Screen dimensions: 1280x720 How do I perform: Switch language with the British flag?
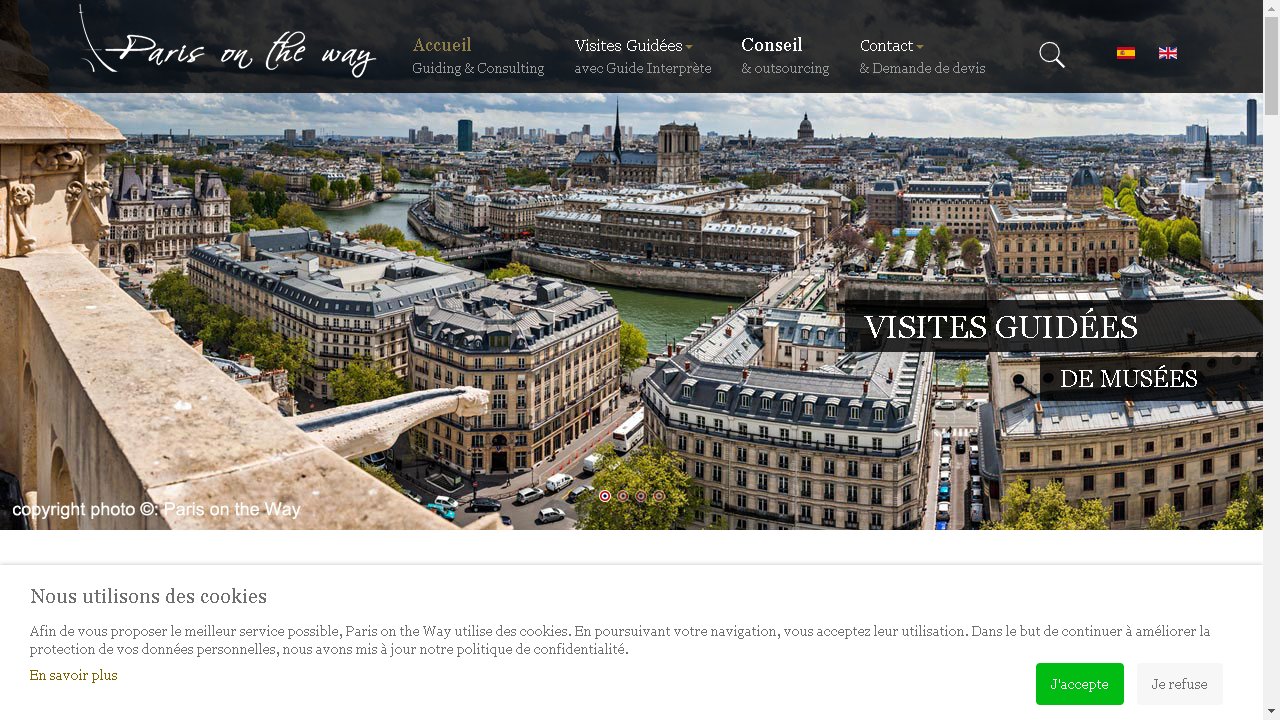point(1168,53)
